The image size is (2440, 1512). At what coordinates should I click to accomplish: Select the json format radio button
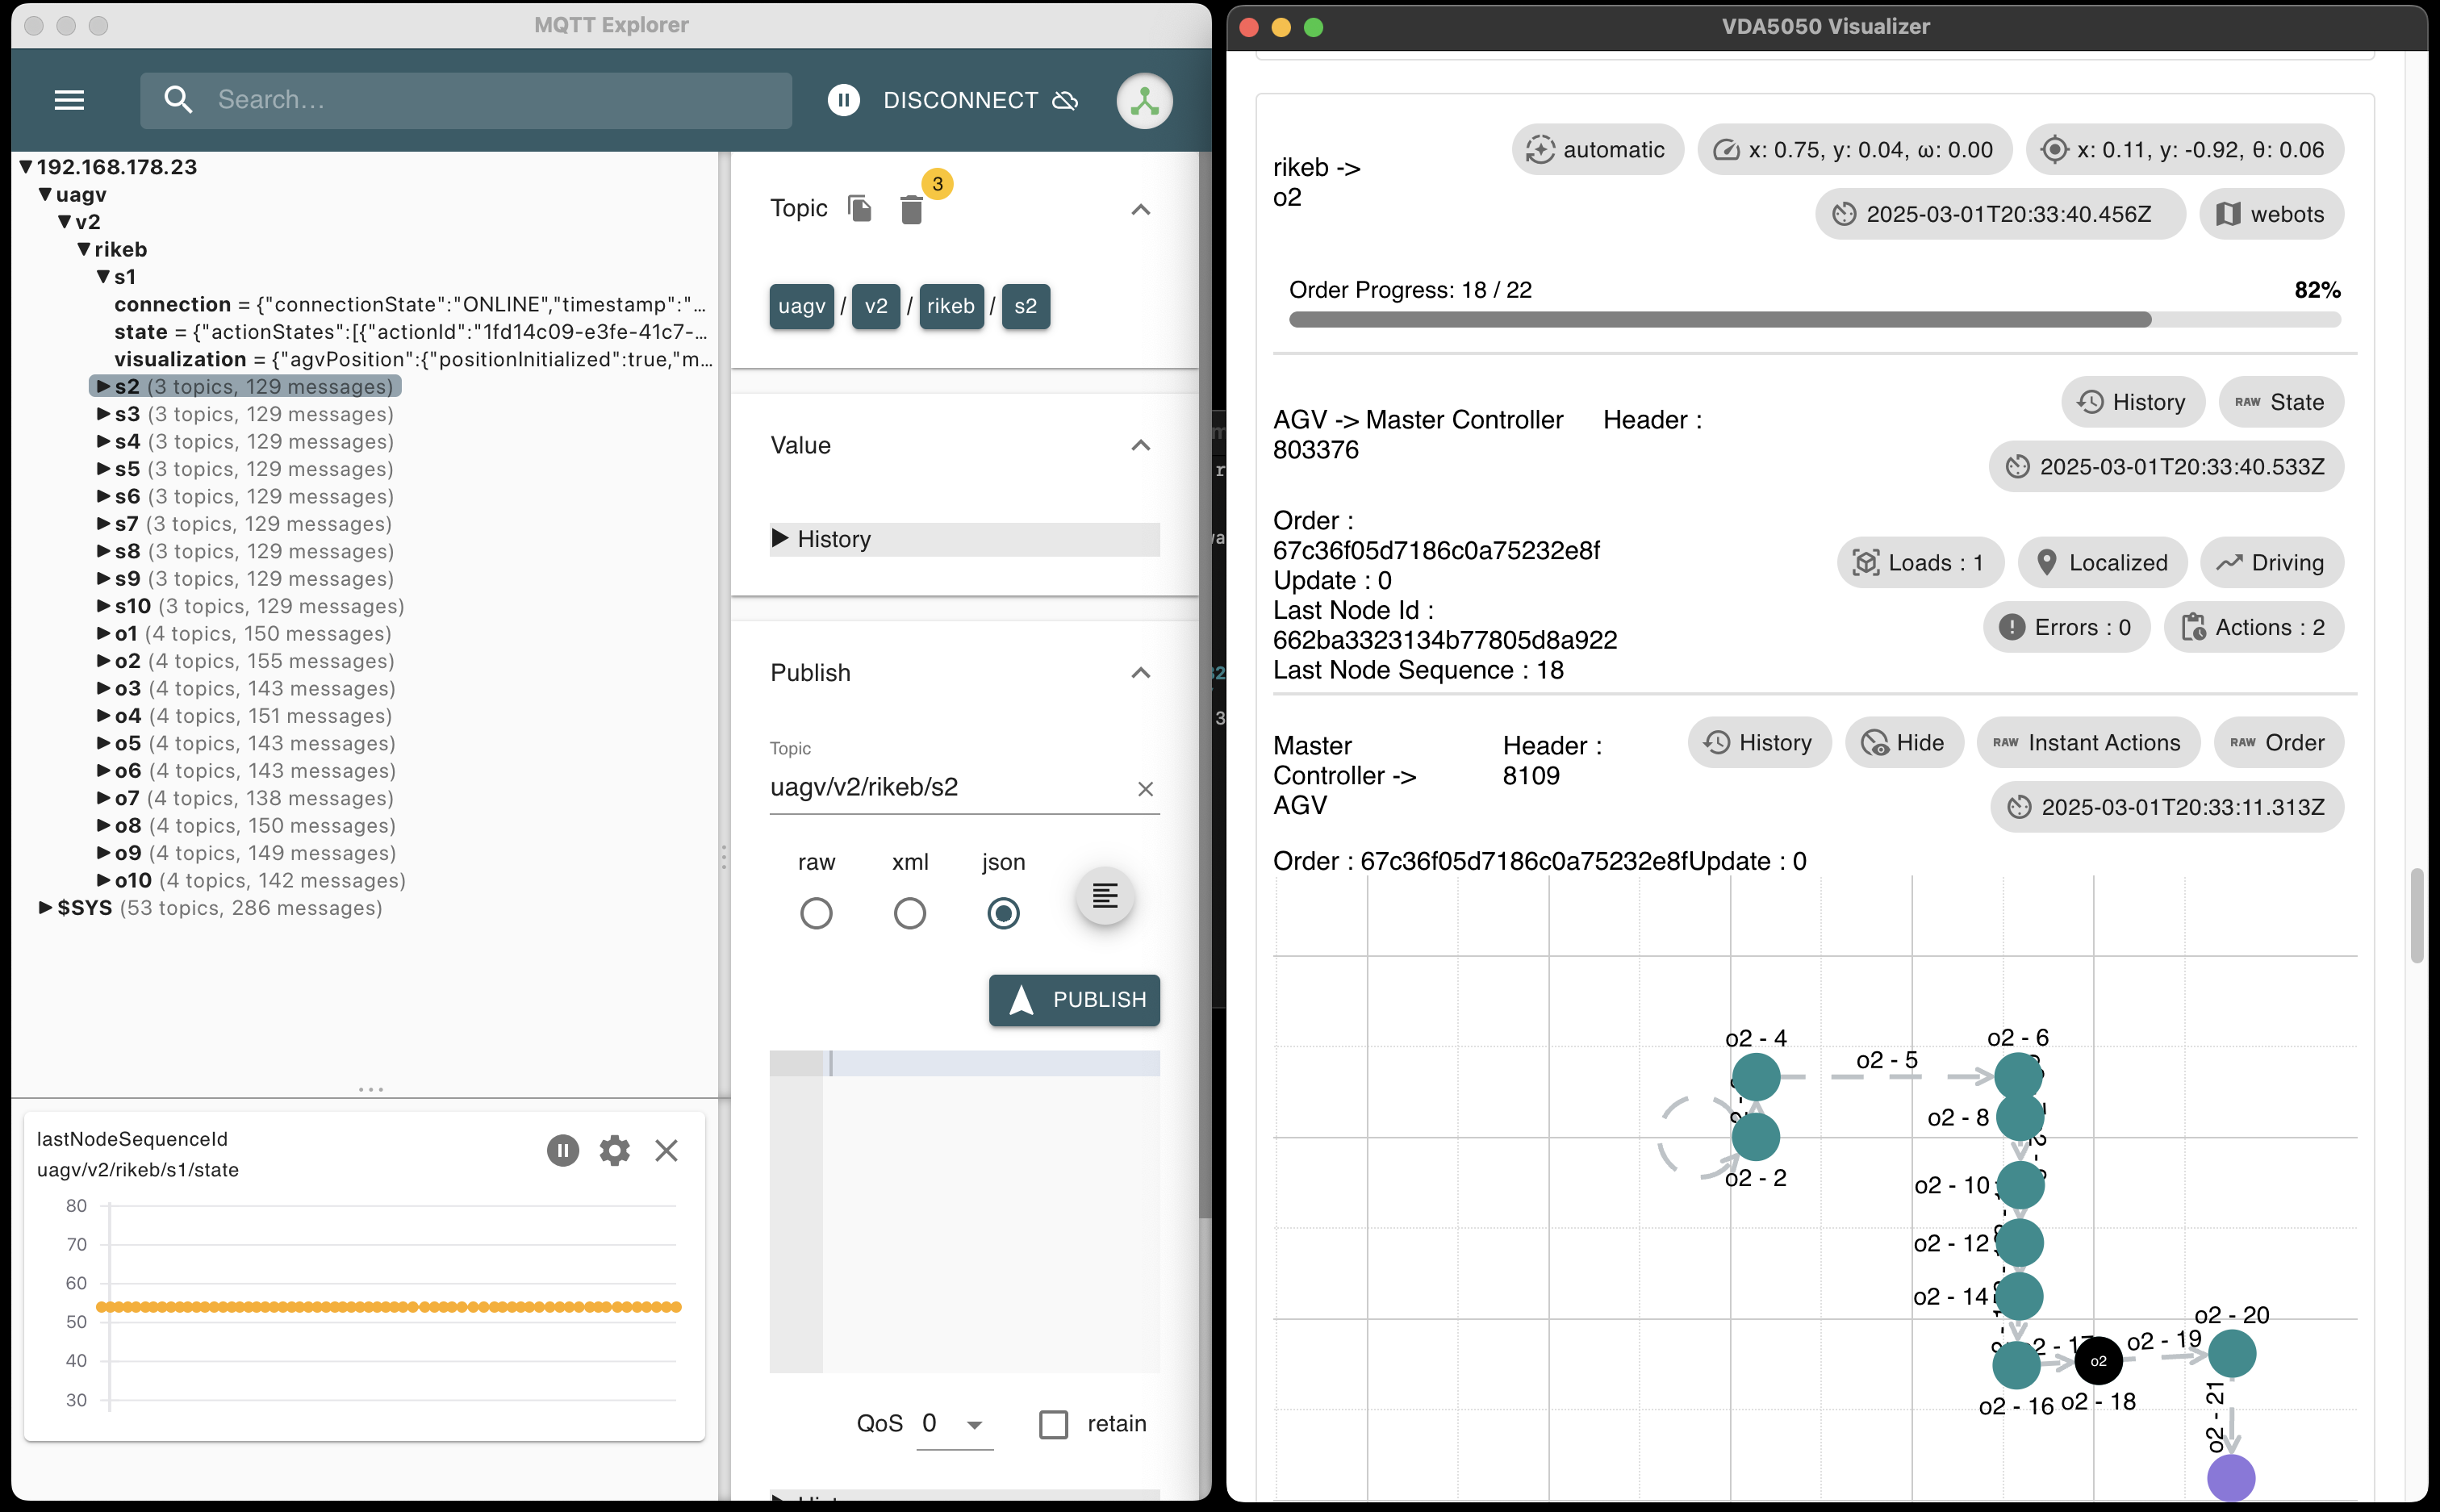click(x=1003, y=913)
